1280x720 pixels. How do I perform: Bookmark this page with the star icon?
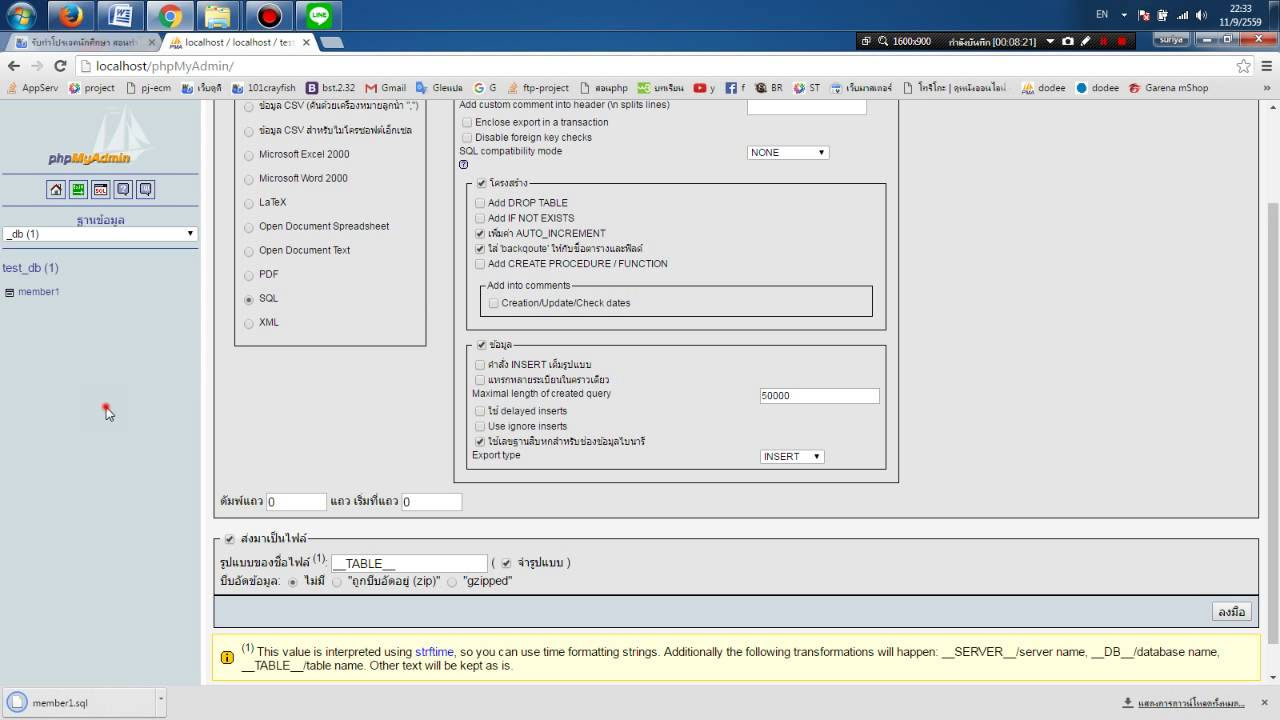pos(1243,66)
